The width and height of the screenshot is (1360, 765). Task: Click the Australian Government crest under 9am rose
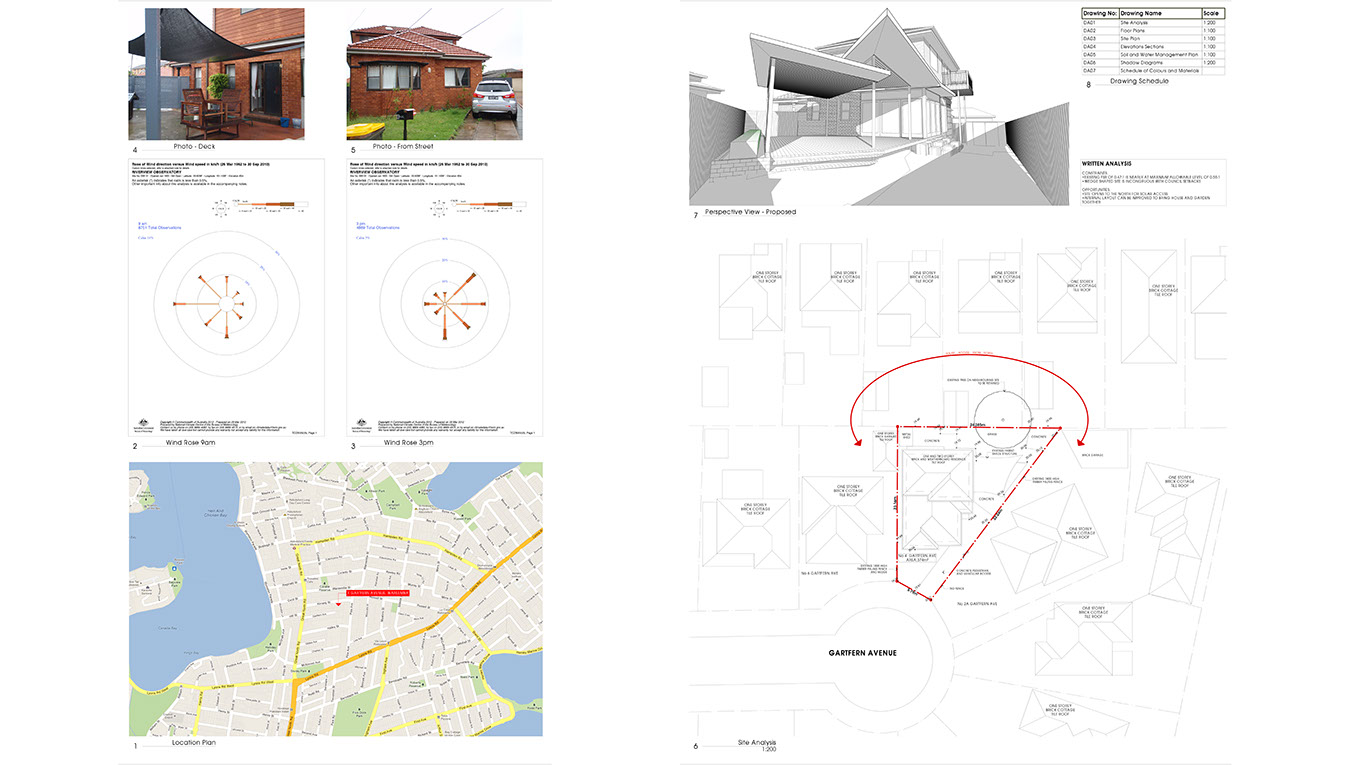coord(140,424)
